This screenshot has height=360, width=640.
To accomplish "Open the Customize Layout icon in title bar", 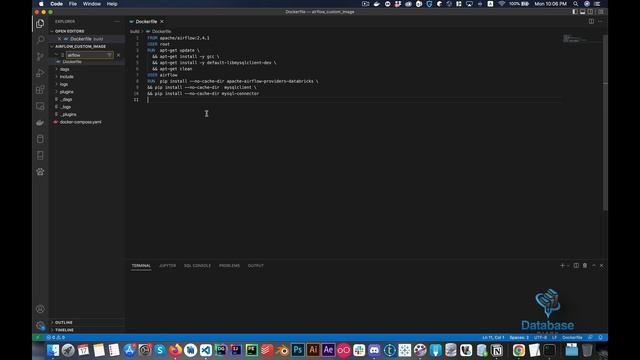I will [600, 12].
